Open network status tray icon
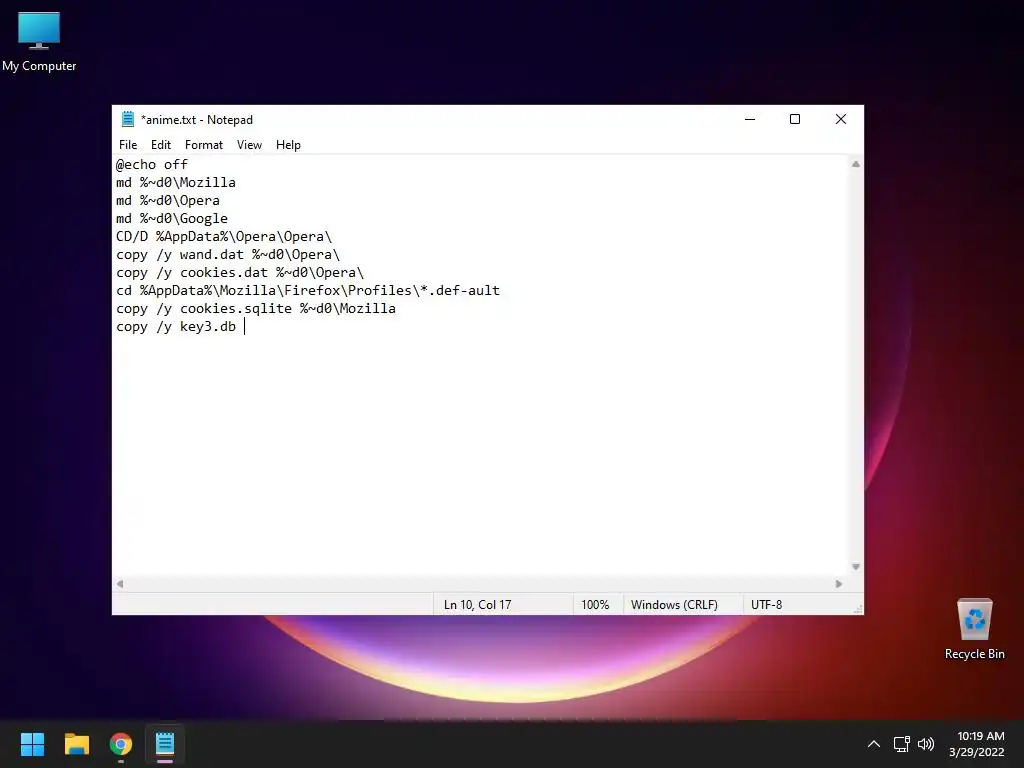Image resolution: width=1024 pixels, height=768 pixels. [x=902, y=744]
